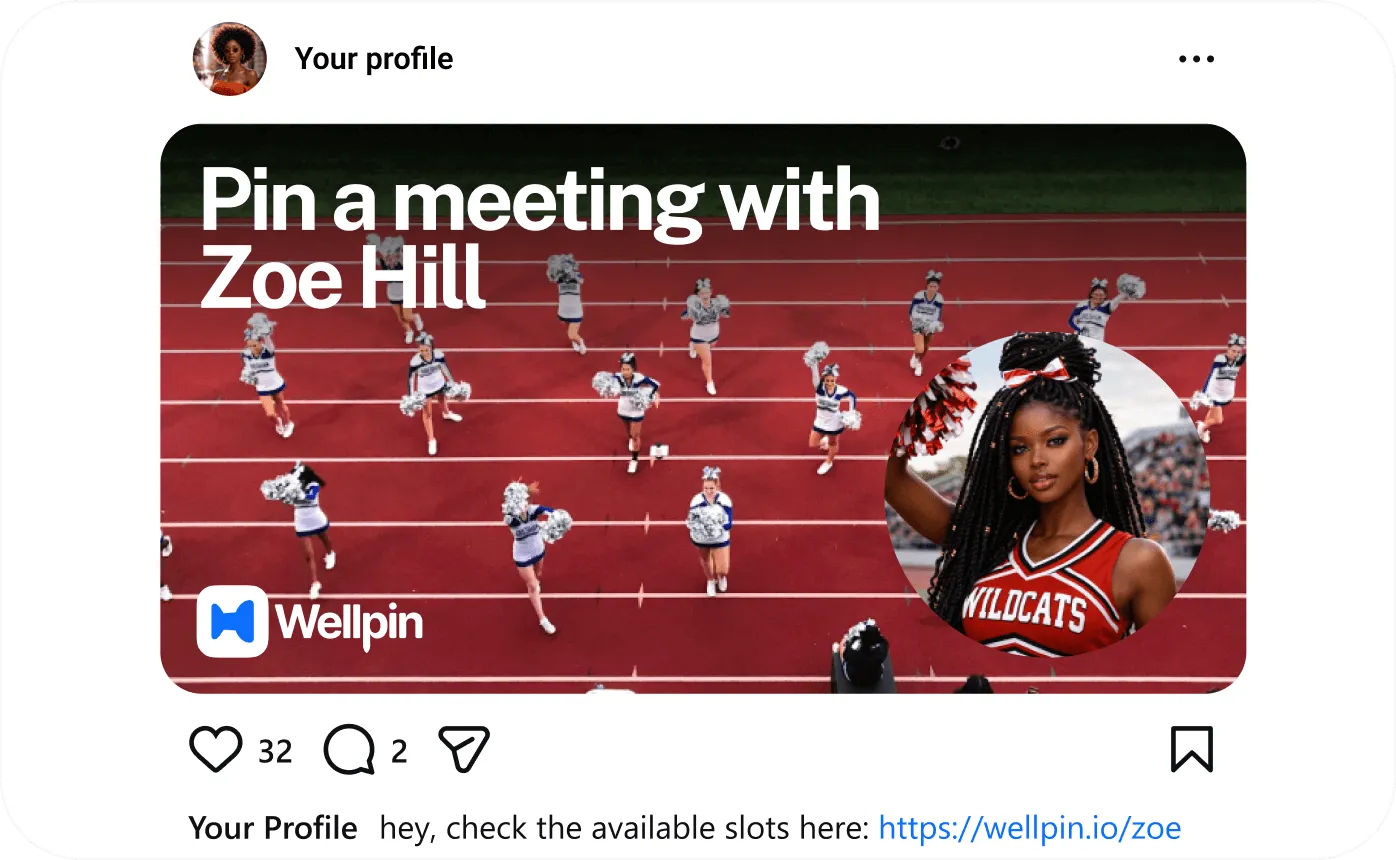
Task: Follow the wellpin.io/zoe link
Action: (x=1030, y=828)
